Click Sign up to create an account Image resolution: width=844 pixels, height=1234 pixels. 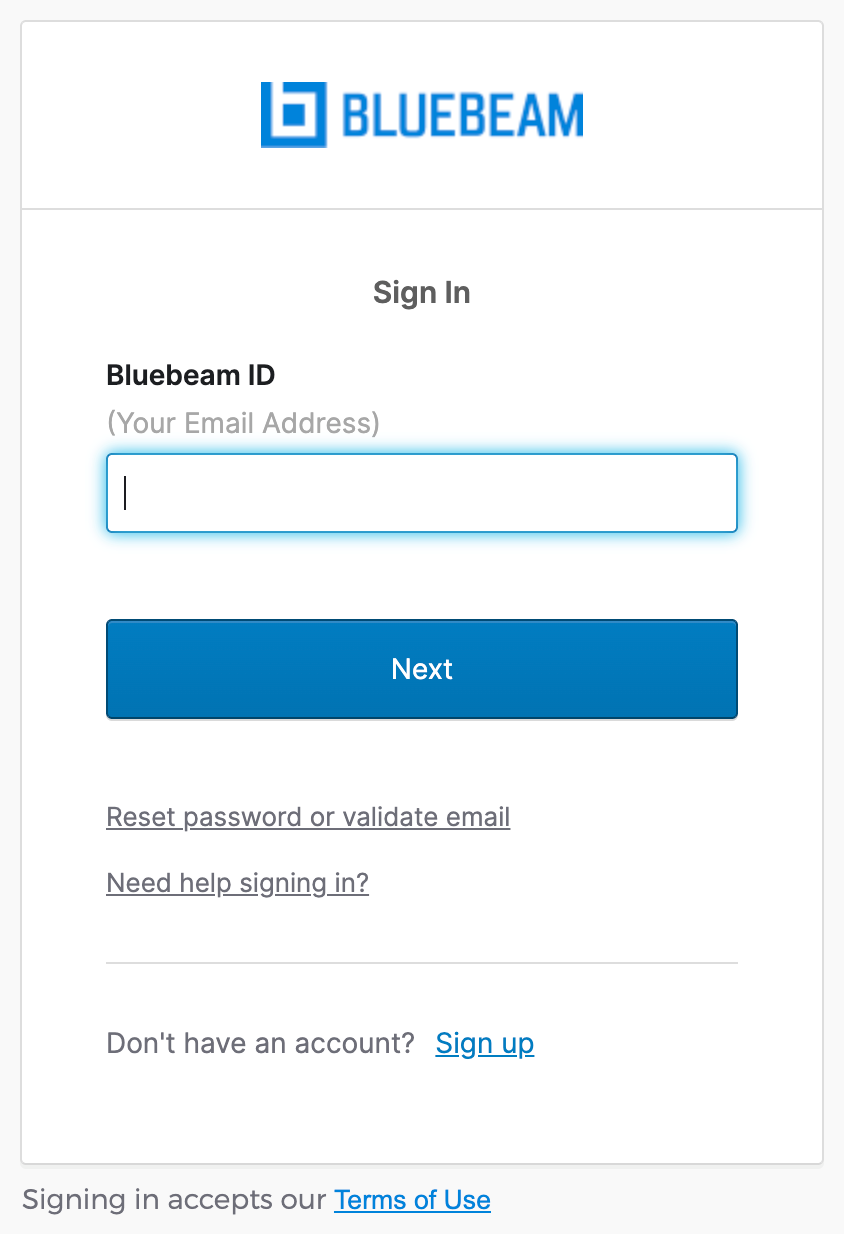(484, 1042)
